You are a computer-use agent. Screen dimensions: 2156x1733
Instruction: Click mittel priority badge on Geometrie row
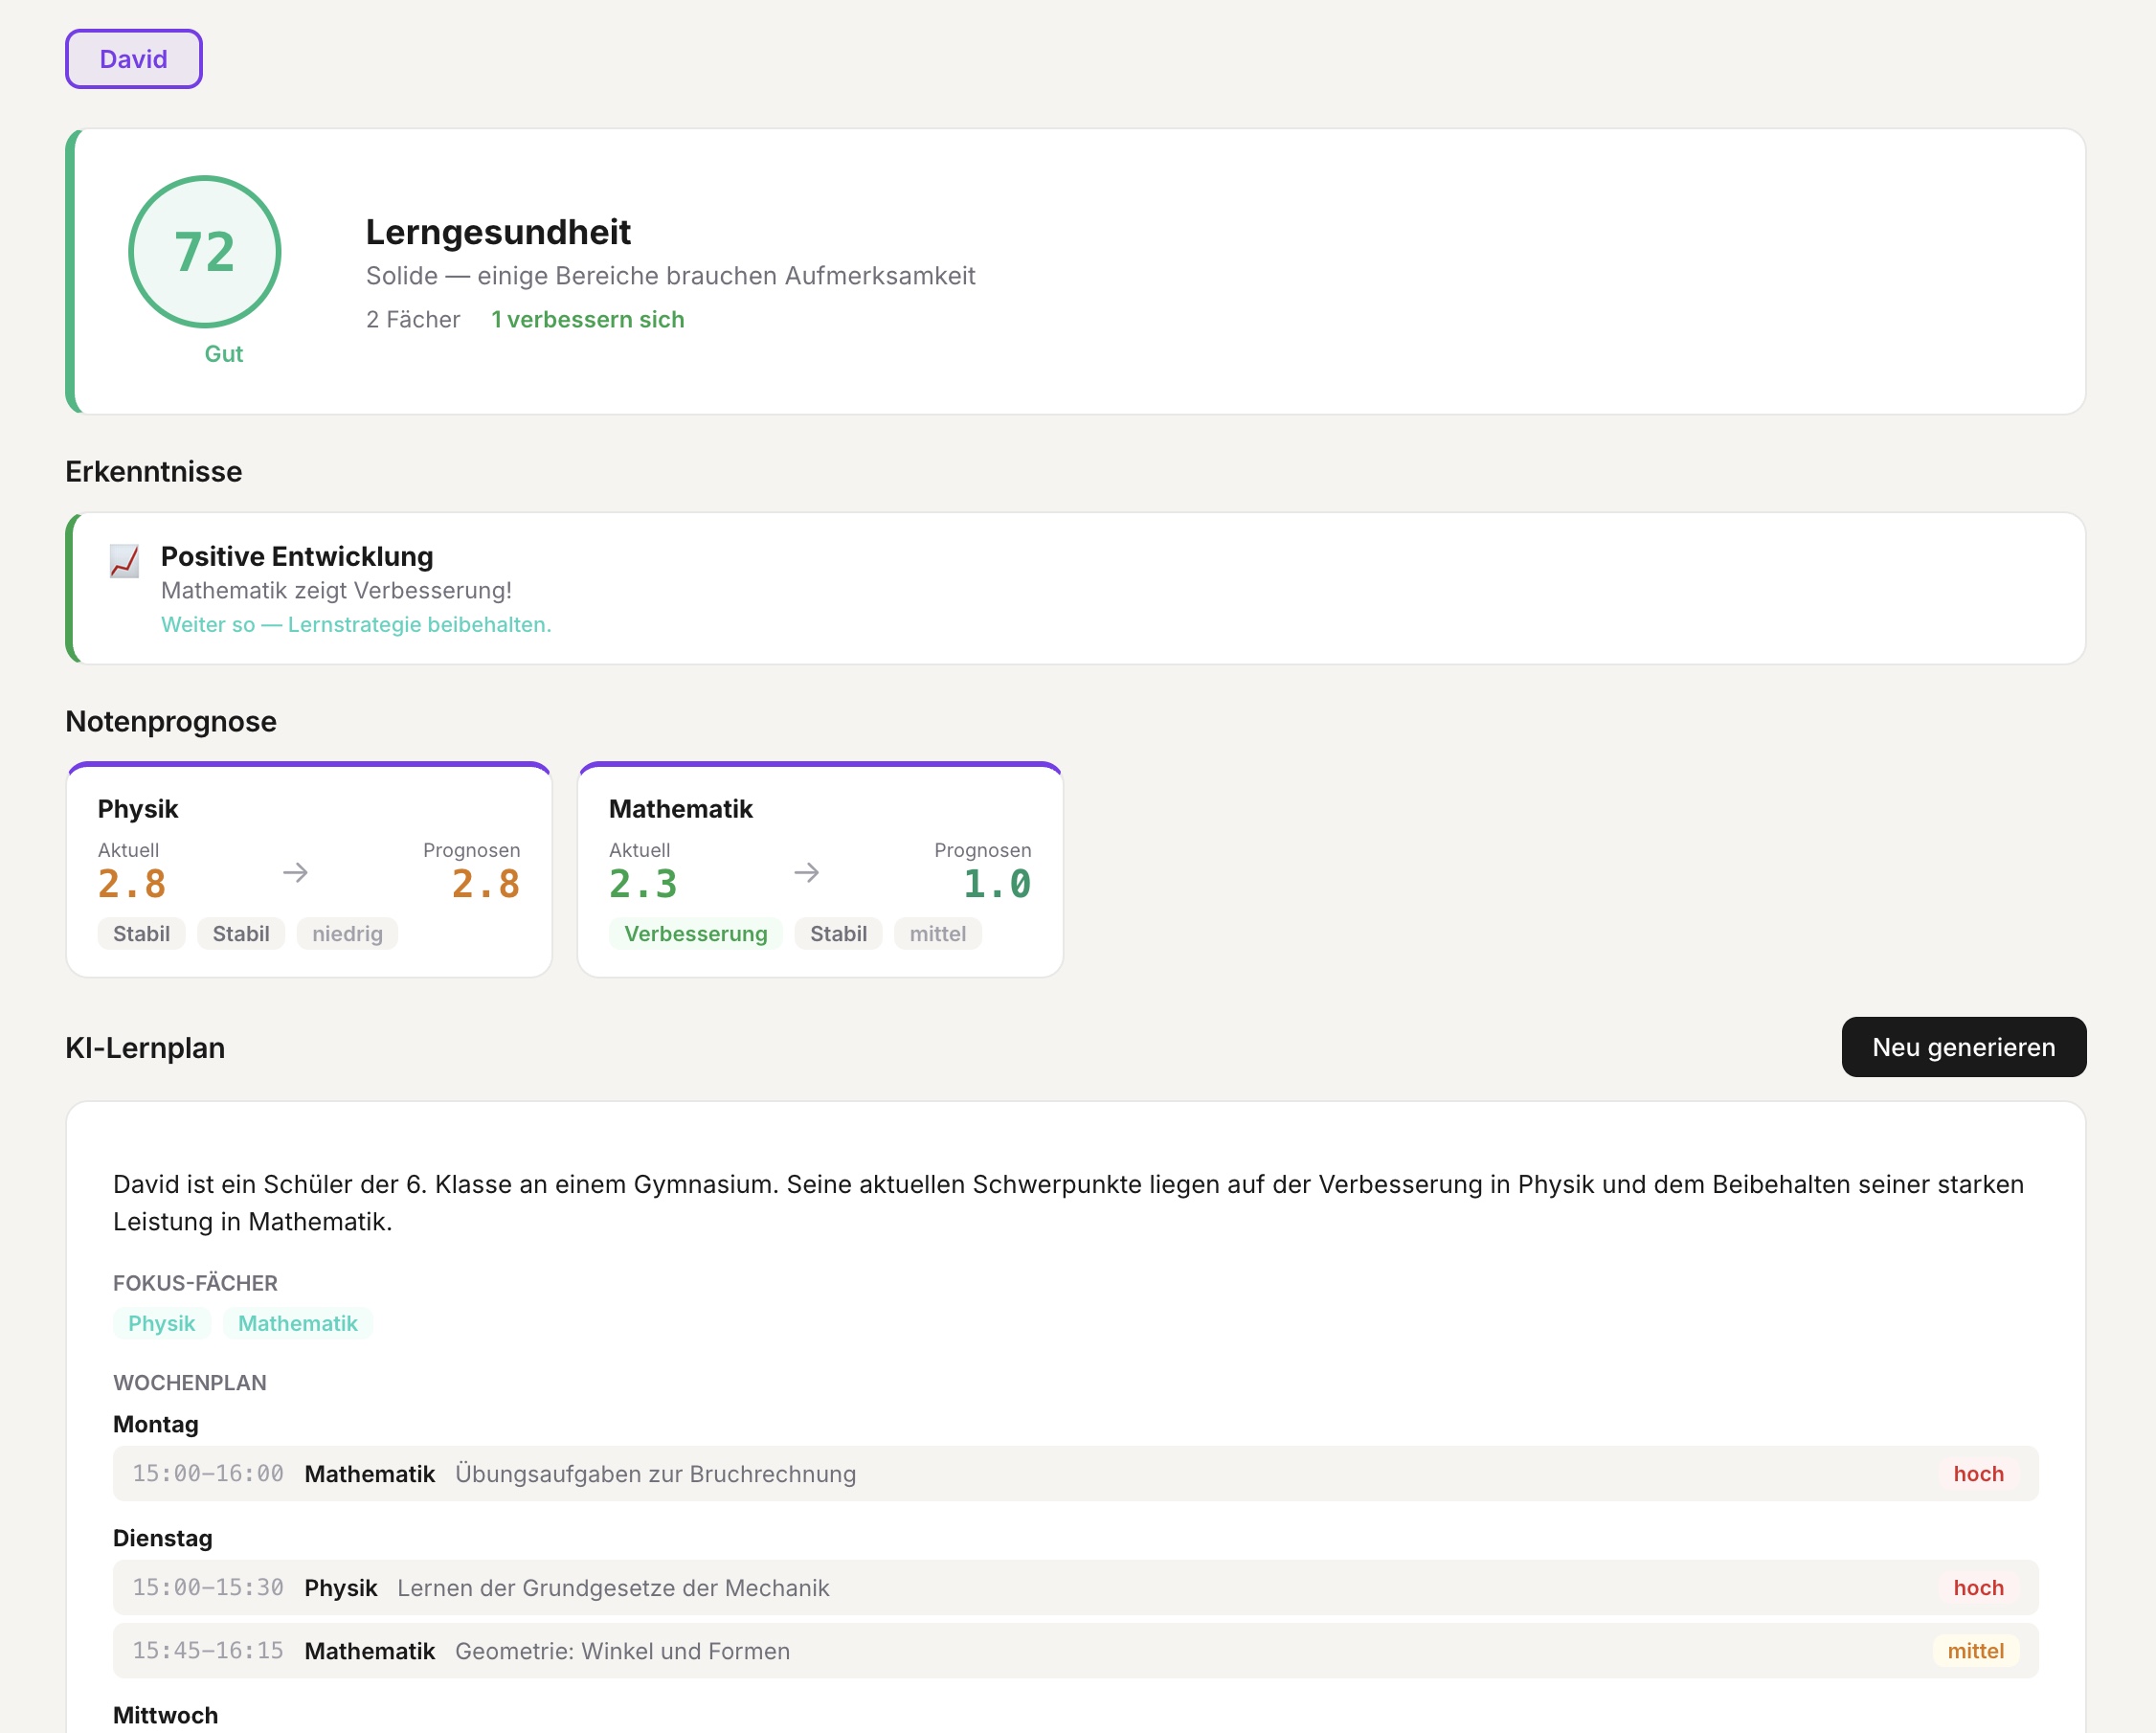click(x=1974, y=1651)
